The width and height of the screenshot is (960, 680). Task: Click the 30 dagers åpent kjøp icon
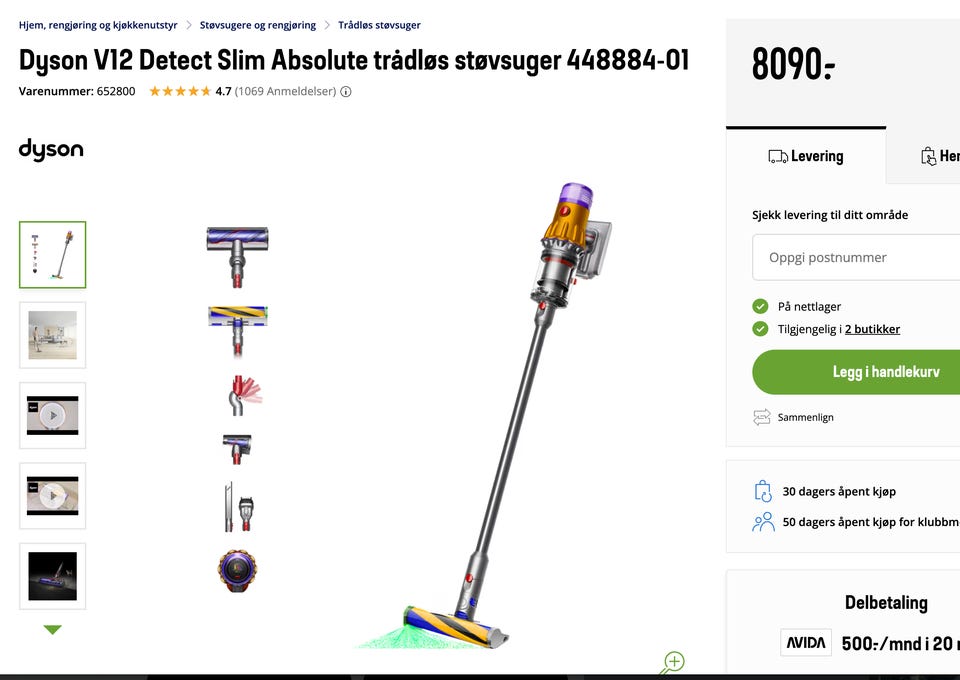(763, 491)
